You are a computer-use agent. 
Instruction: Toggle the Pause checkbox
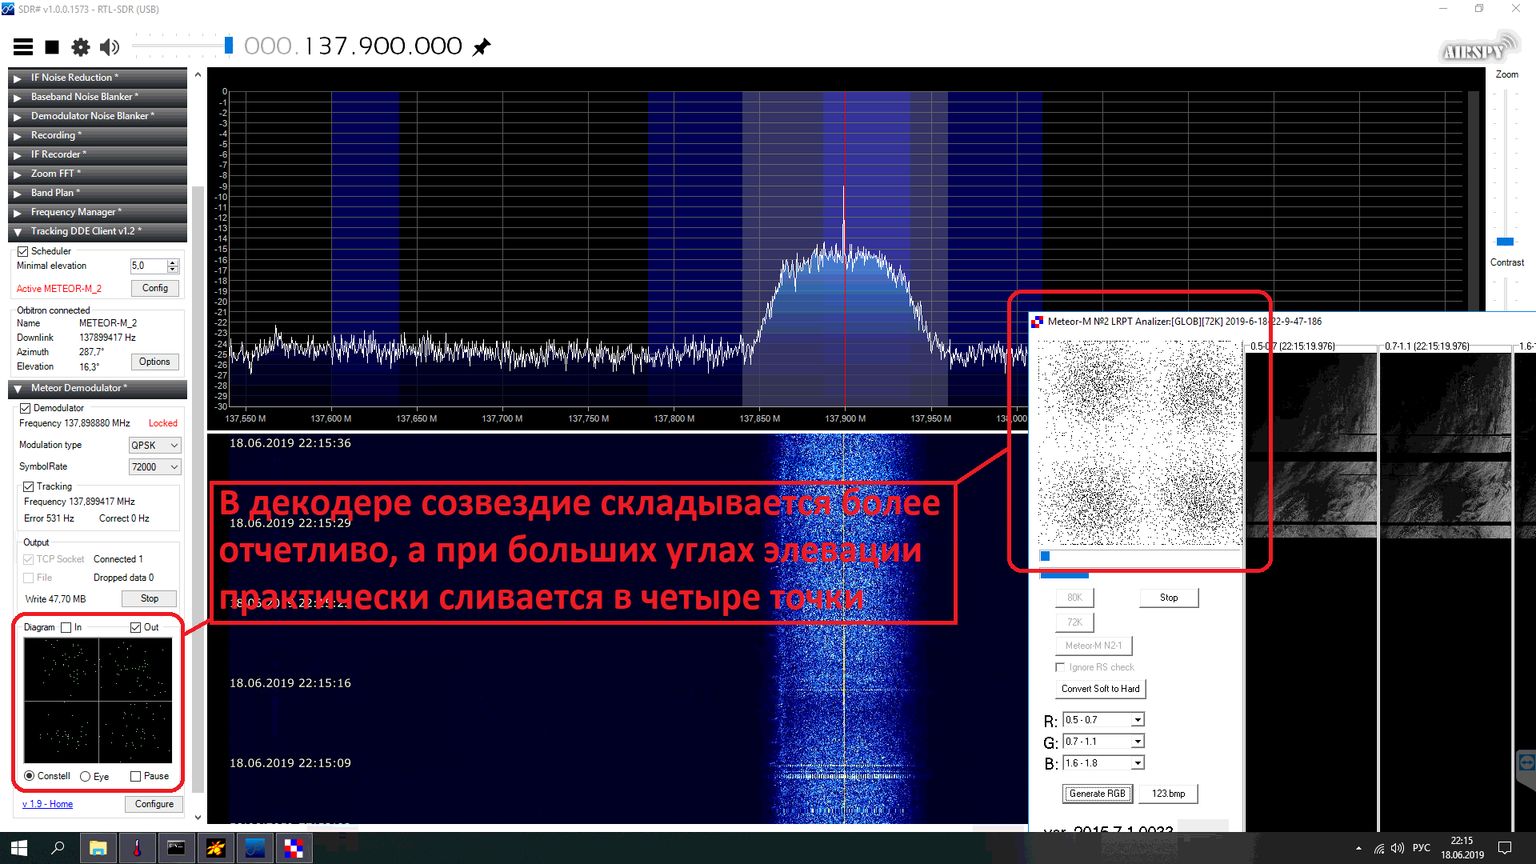136,776
